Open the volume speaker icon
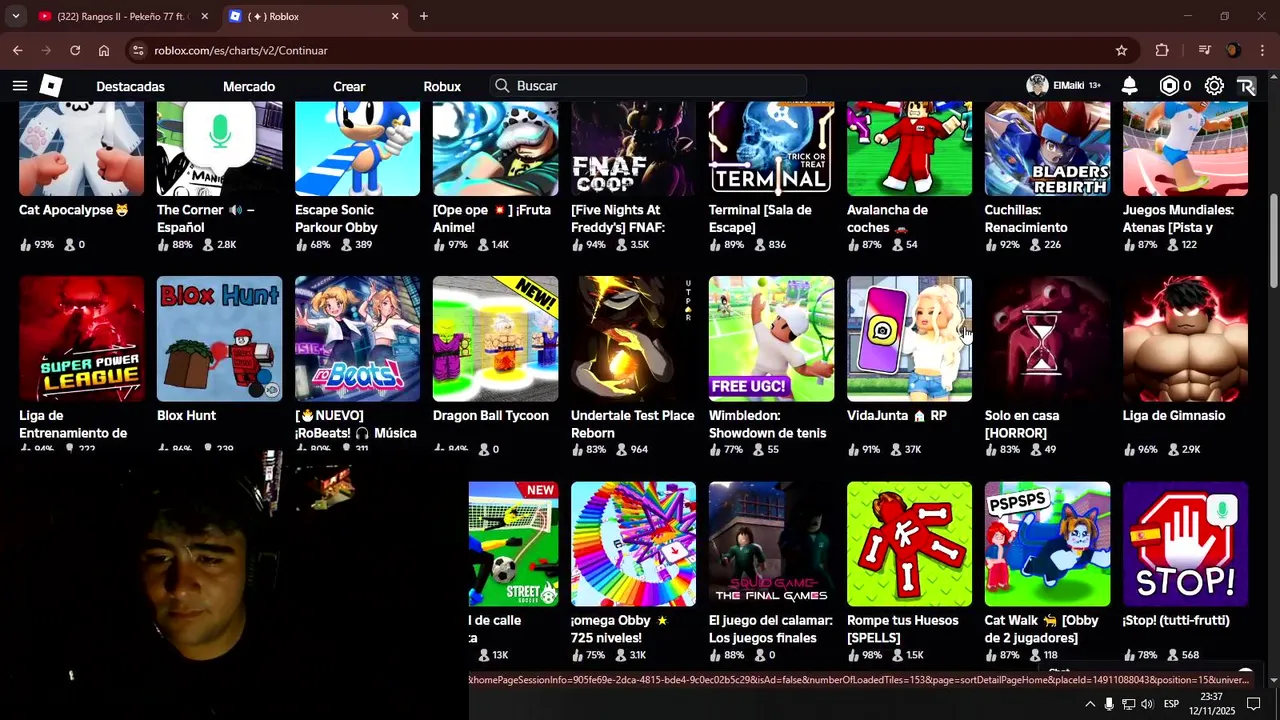 click(x=1147, y=704)
